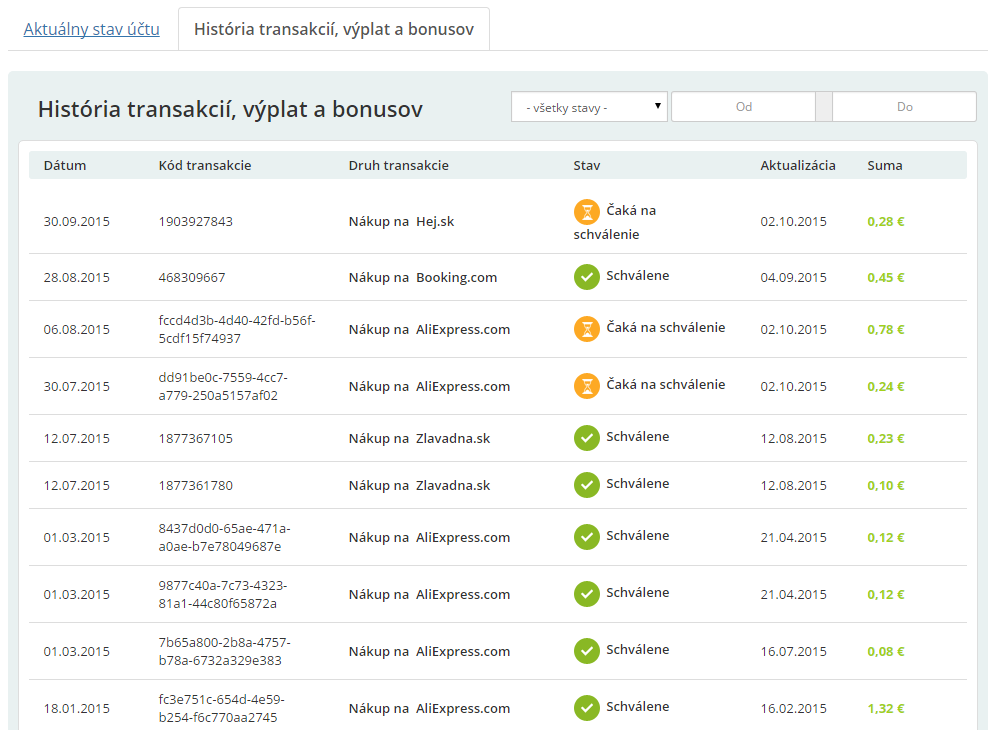The height and width of the screenshot is (730, 996).
Task: Click the 'Stav' column header
Action: 586,165
